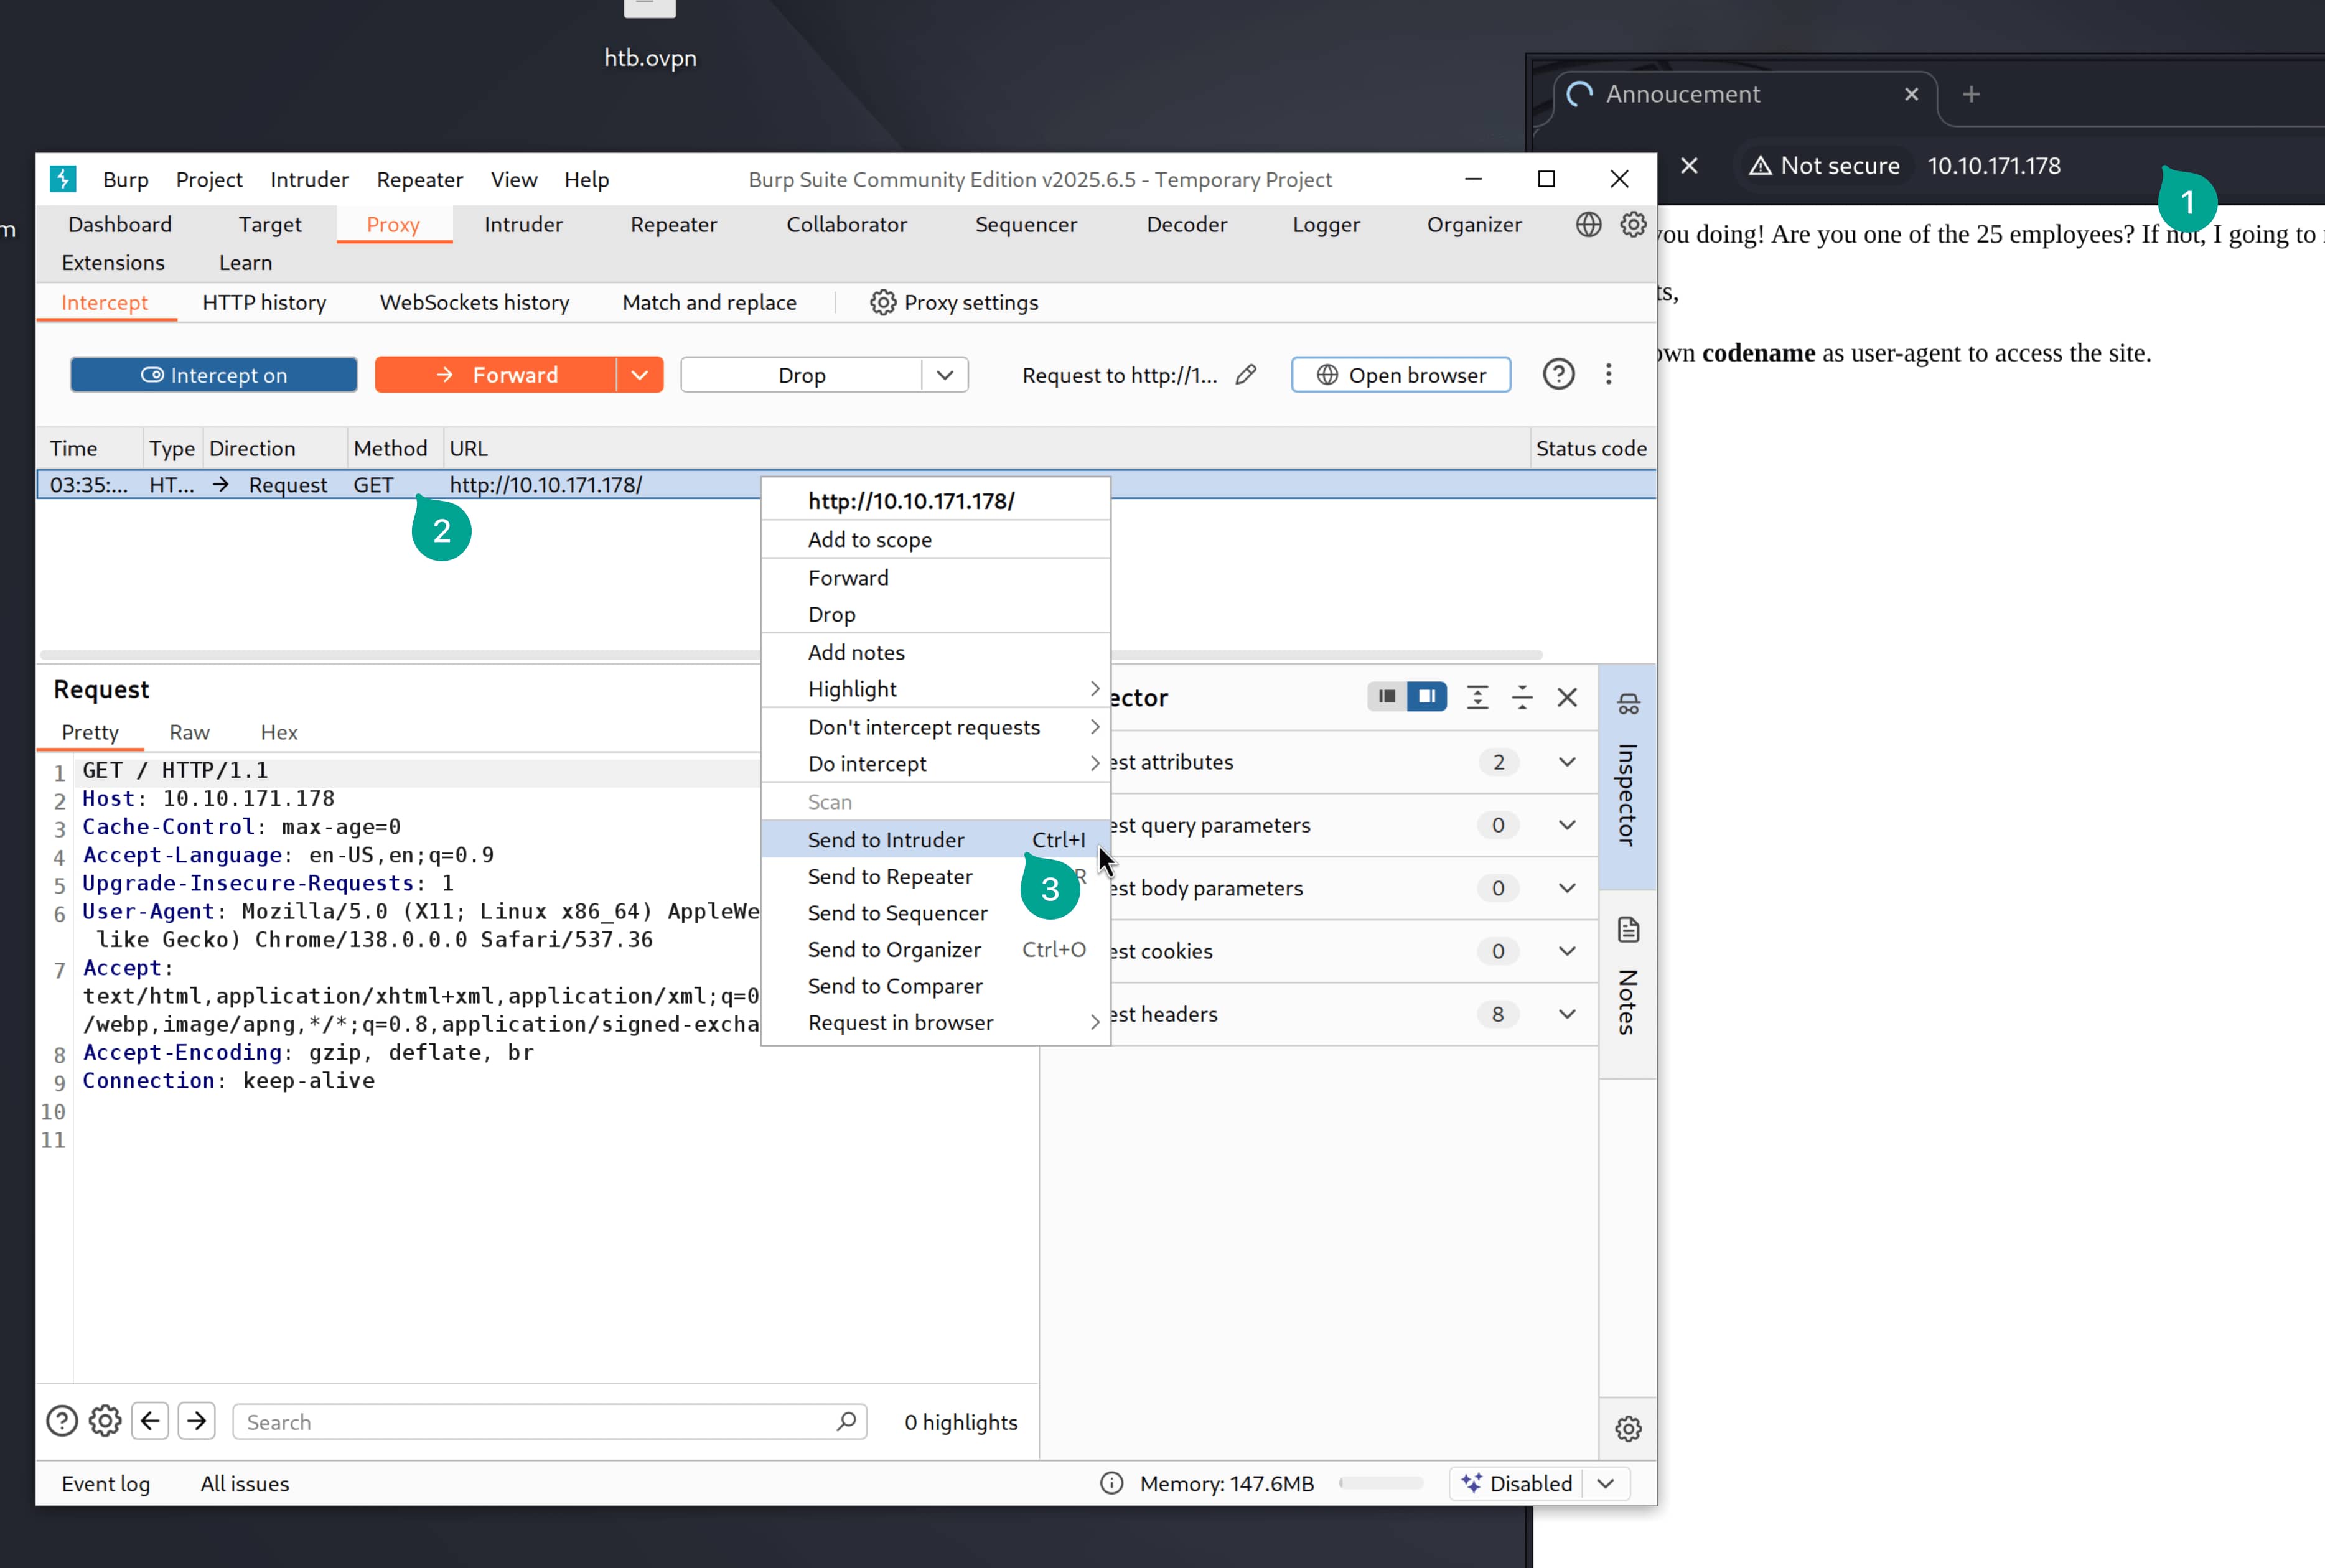This screenshot has width=2325, height=1568.
Task: Select the Raw request view
Action: click(189, 732)
